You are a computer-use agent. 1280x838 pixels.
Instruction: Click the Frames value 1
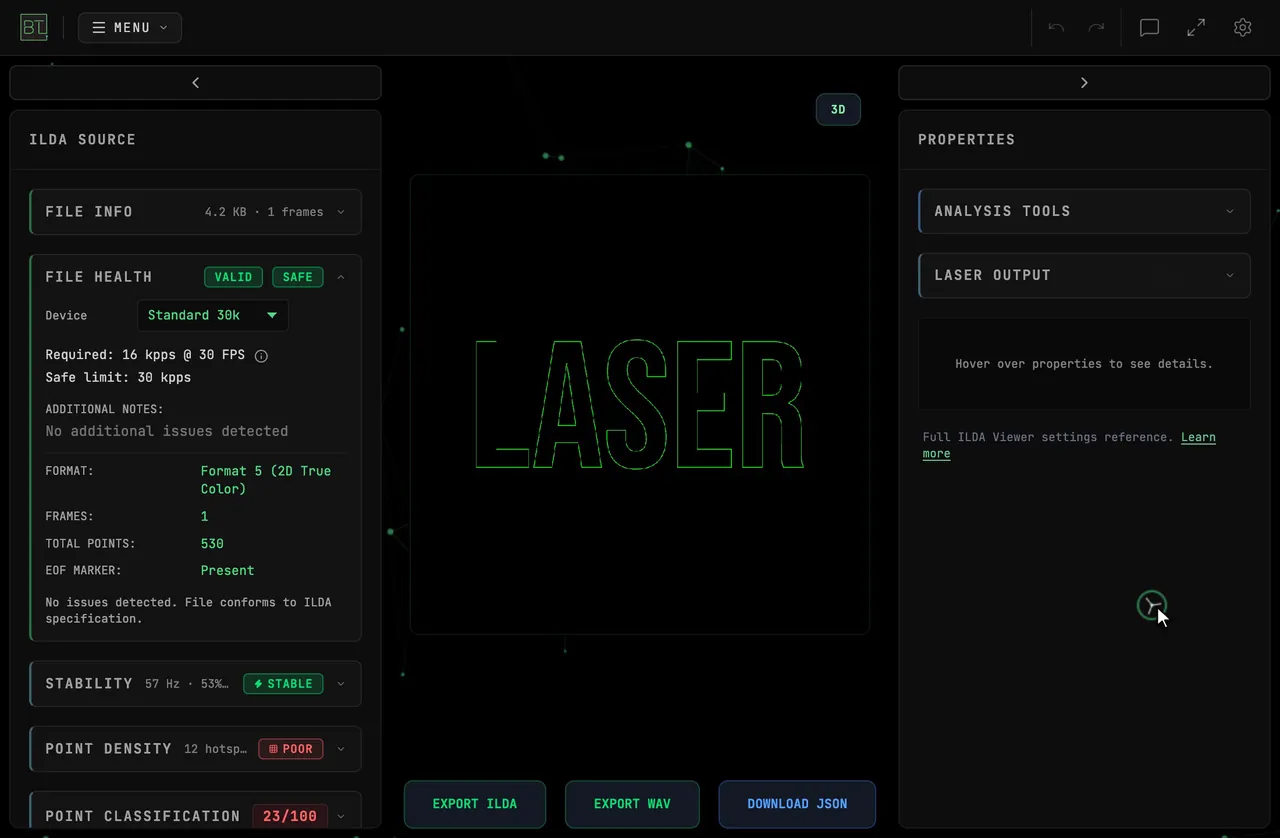(205, 517)
